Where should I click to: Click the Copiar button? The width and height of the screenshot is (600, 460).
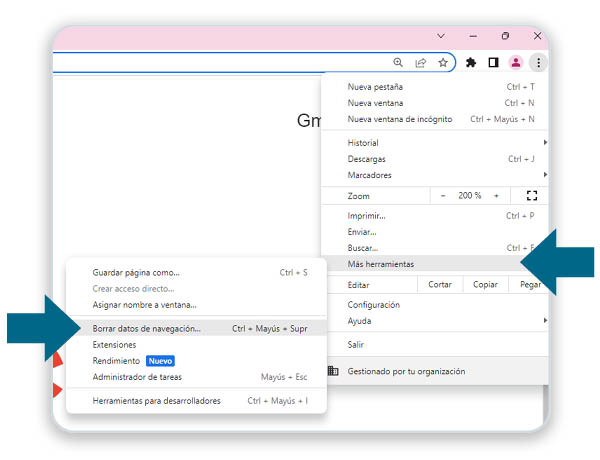click(485, 285)
